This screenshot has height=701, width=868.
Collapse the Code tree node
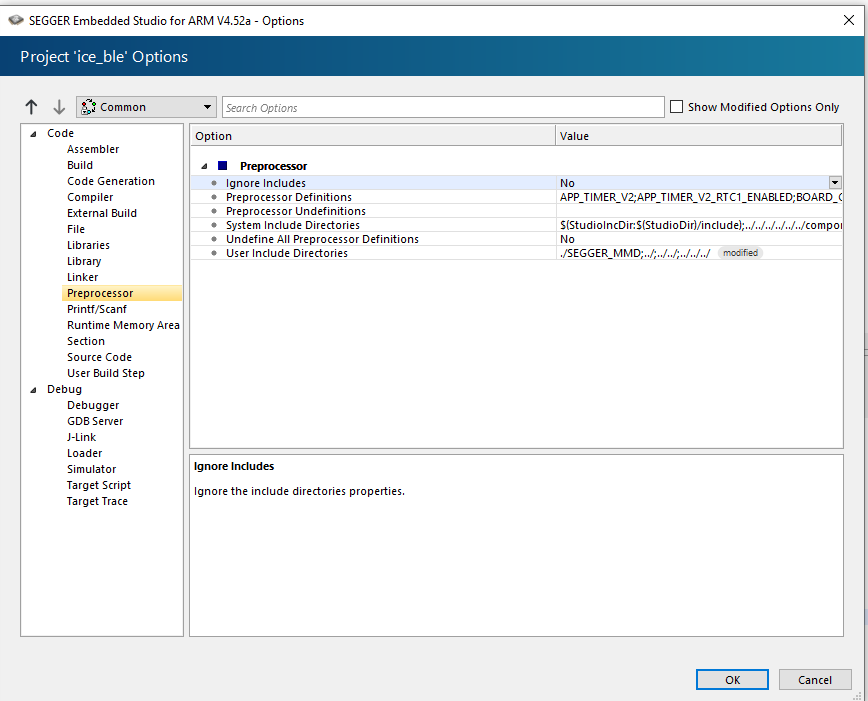tap(32, 134)
